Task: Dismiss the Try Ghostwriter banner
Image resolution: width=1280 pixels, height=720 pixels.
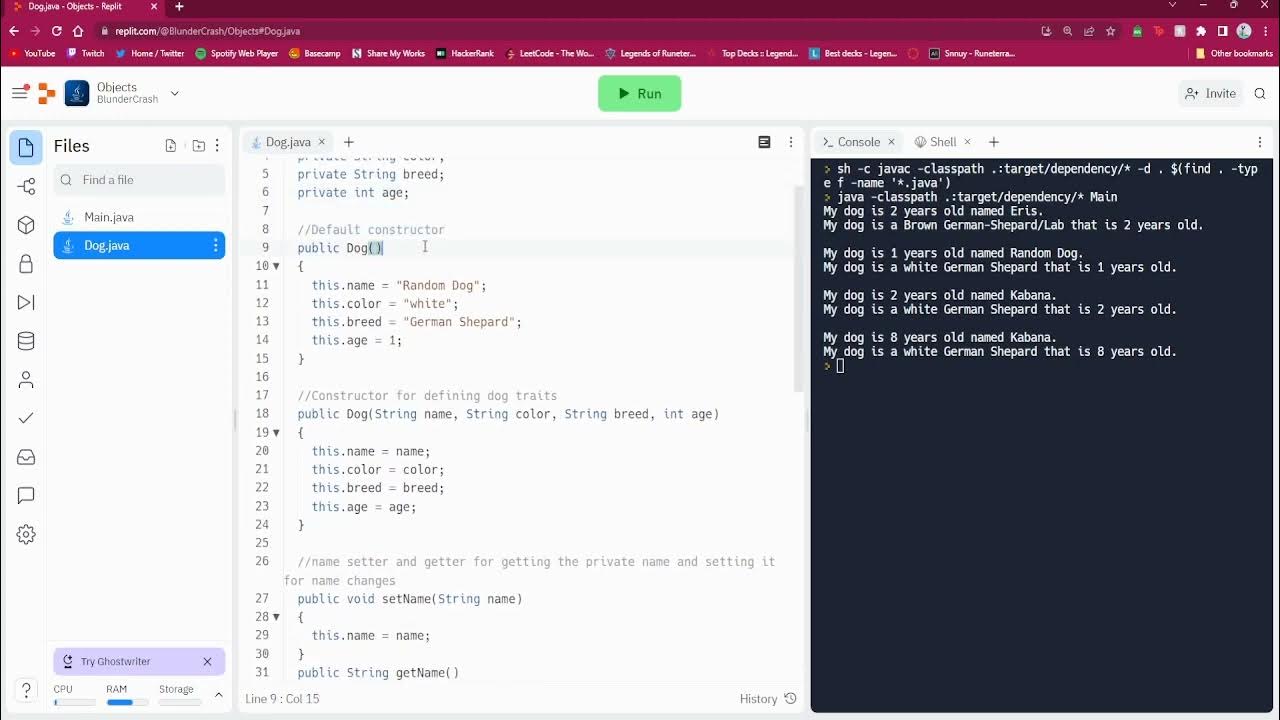Action: point(207,661)
